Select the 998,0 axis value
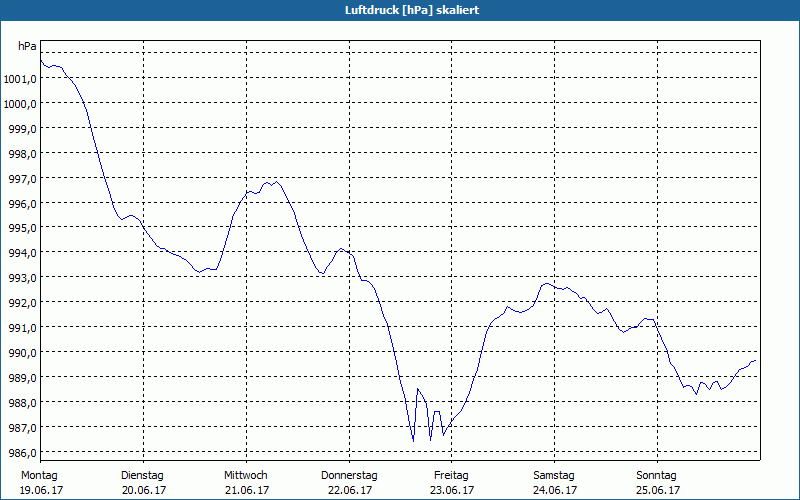Image resolution: width=800 pixels, height=500 pixels. pos(22,154)
